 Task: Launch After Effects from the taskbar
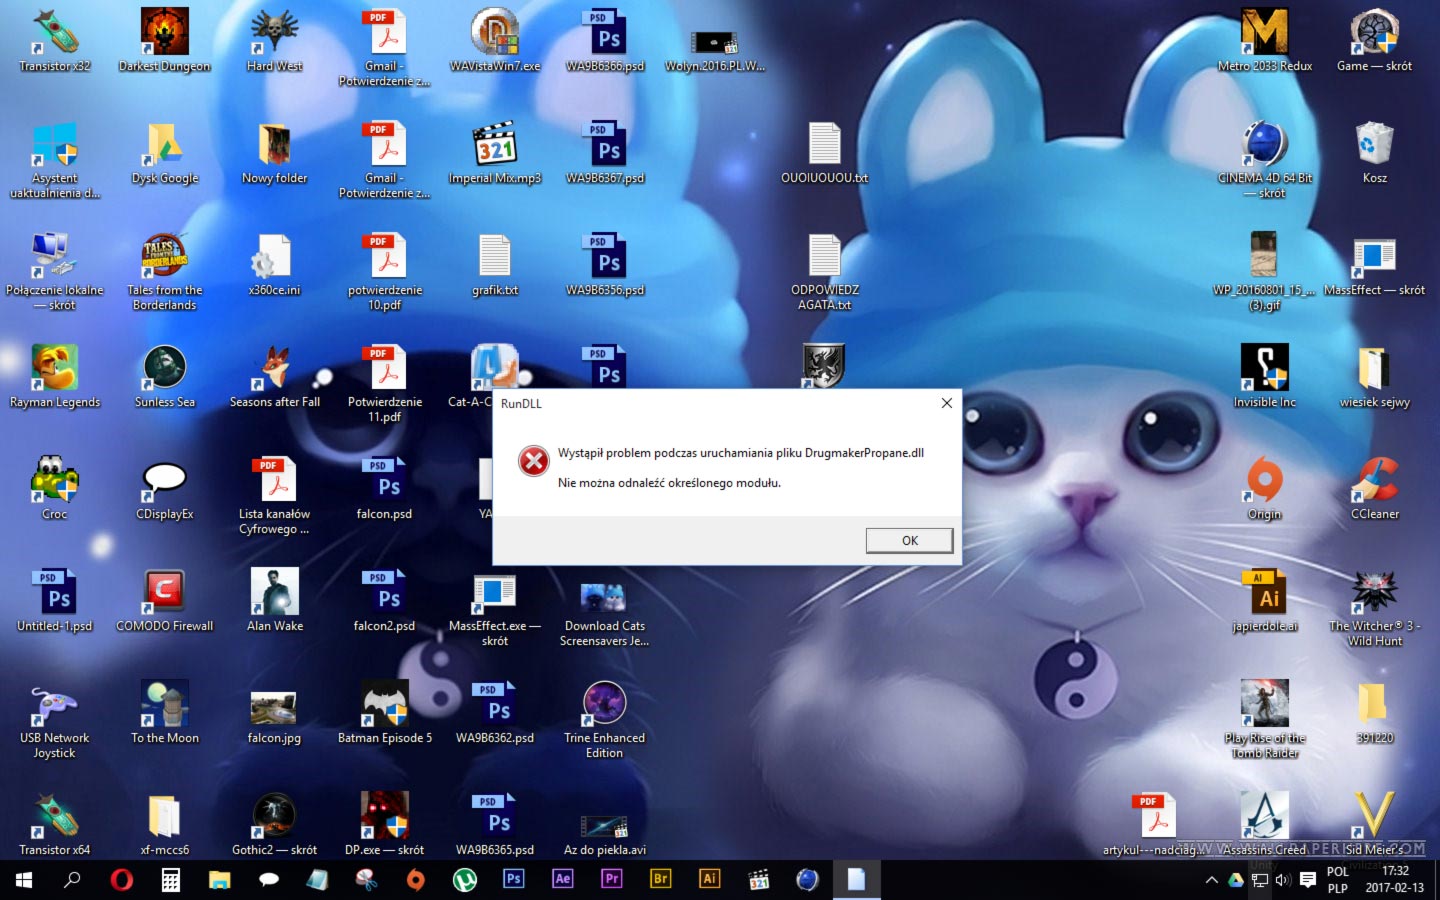562,879
